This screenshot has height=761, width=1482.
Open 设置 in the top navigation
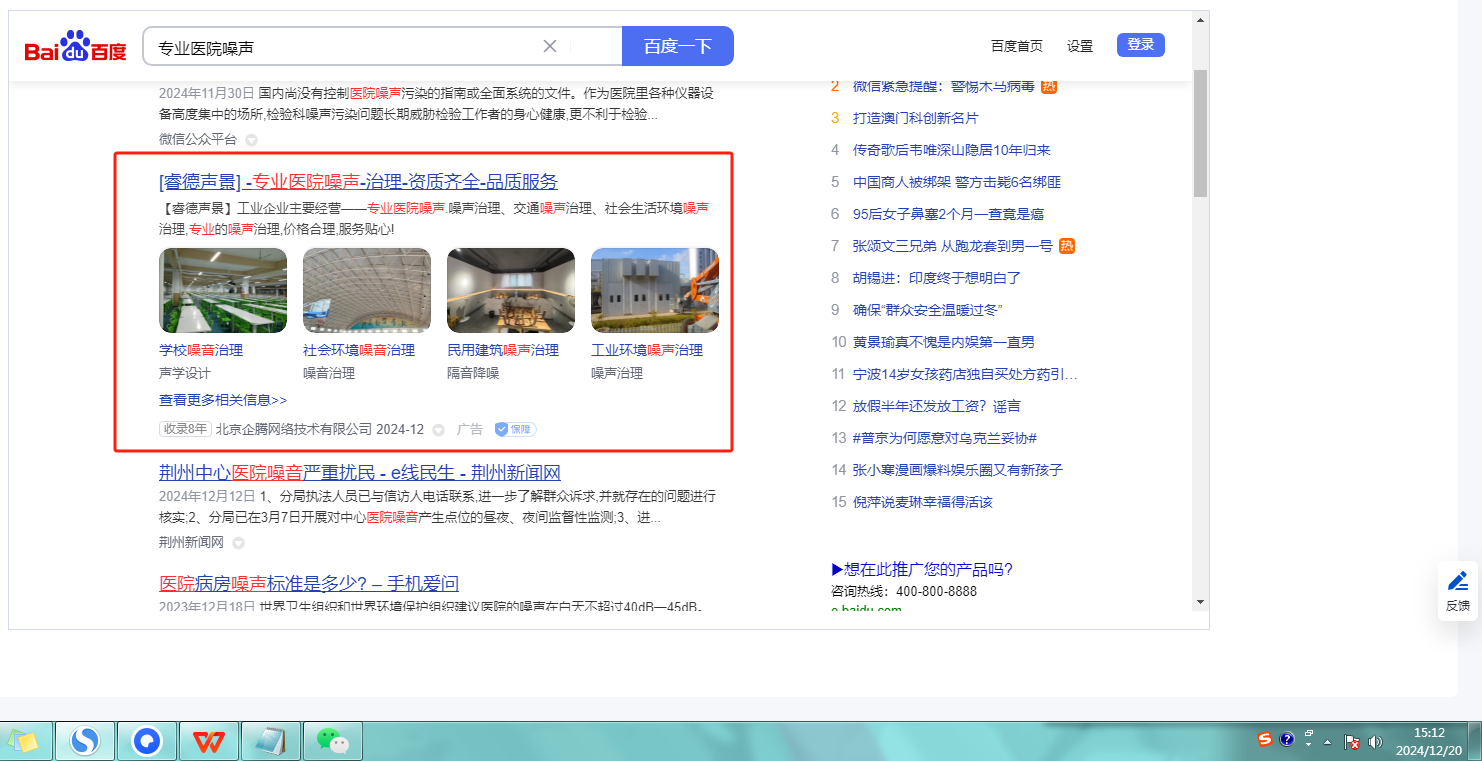click(1080, 46)
